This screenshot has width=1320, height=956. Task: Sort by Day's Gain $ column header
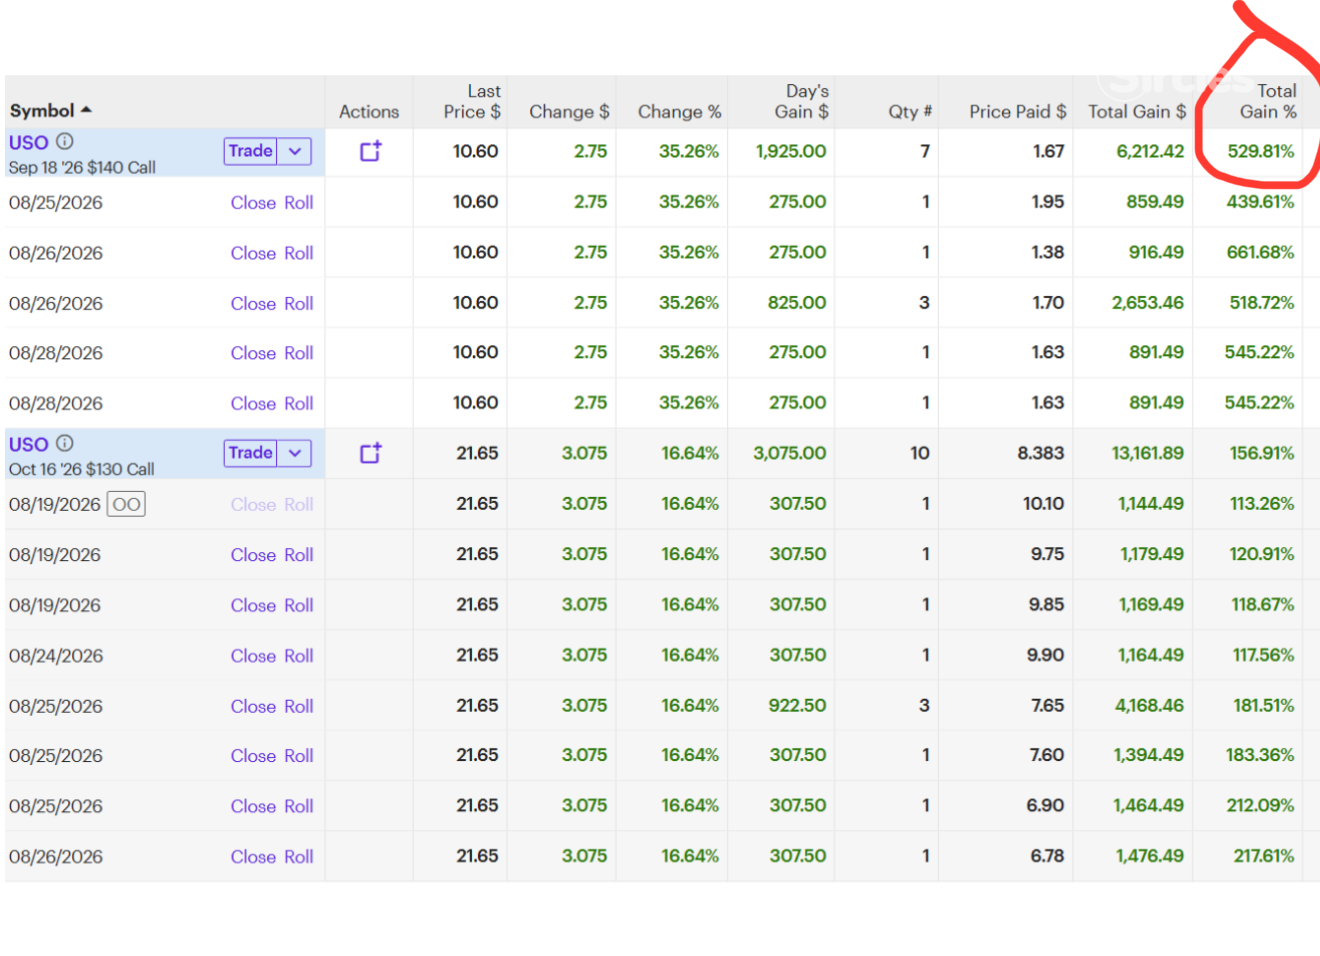(801, 101)
